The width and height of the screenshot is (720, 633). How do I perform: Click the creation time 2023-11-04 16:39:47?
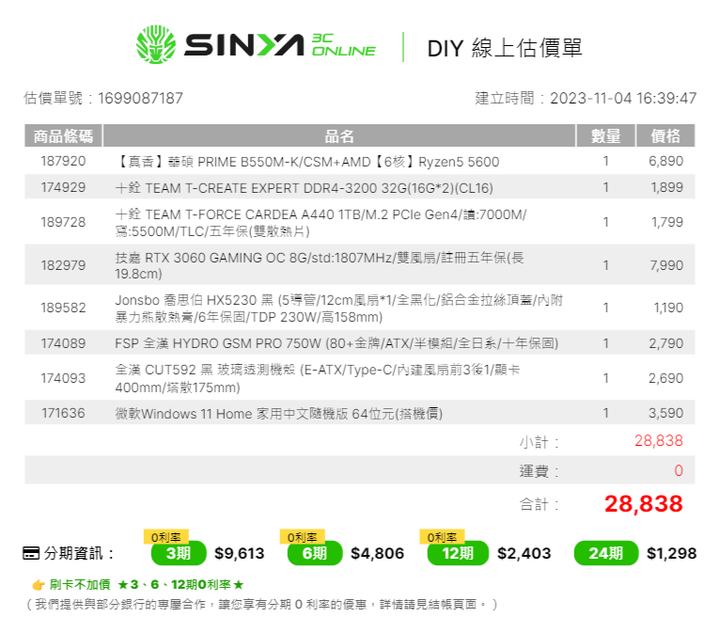(624, 98)
